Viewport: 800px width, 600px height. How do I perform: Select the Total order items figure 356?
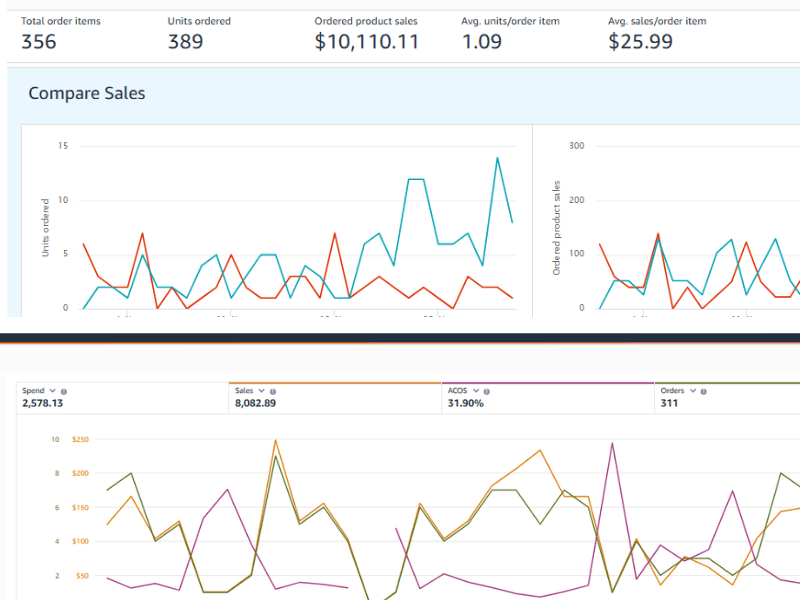39,41
